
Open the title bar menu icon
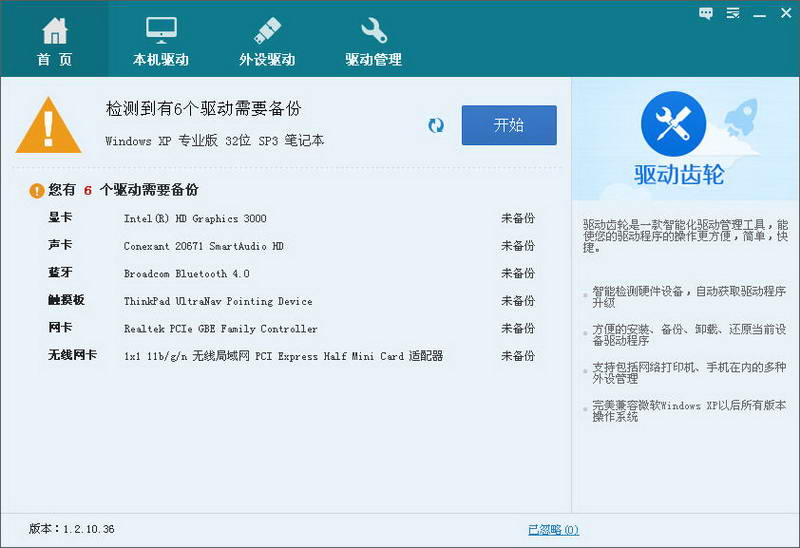point(733,13)
